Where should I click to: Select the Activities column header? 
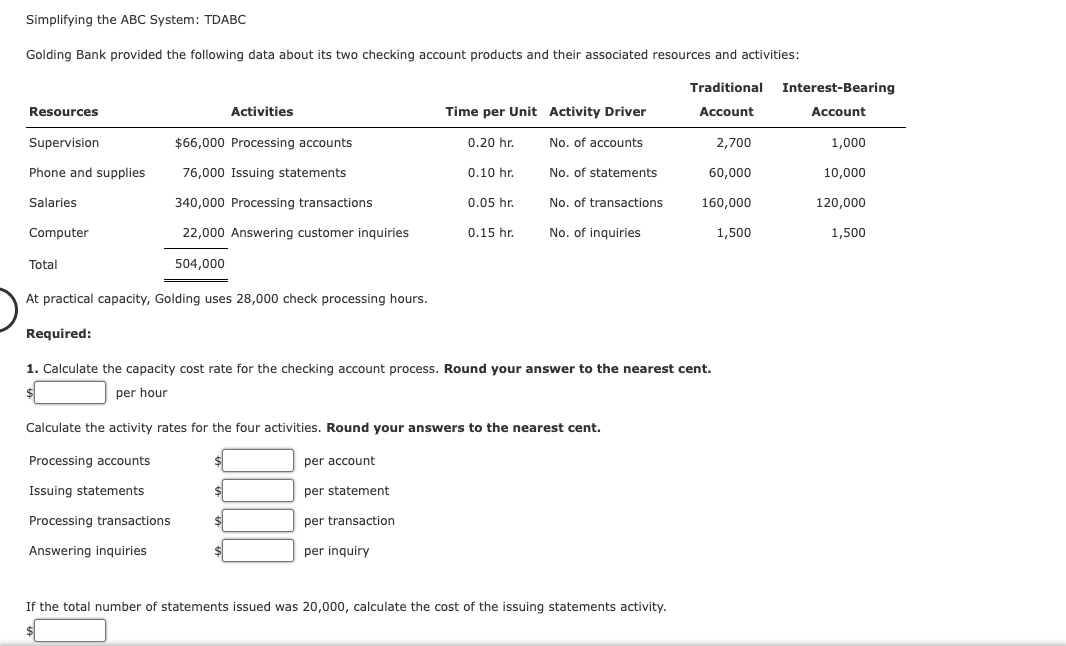click(260, 111)
